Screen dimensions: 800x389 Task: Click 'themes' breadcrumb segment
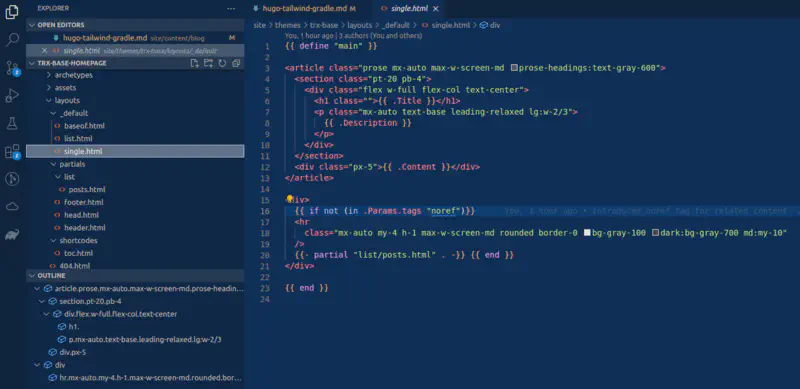point(287,25)
